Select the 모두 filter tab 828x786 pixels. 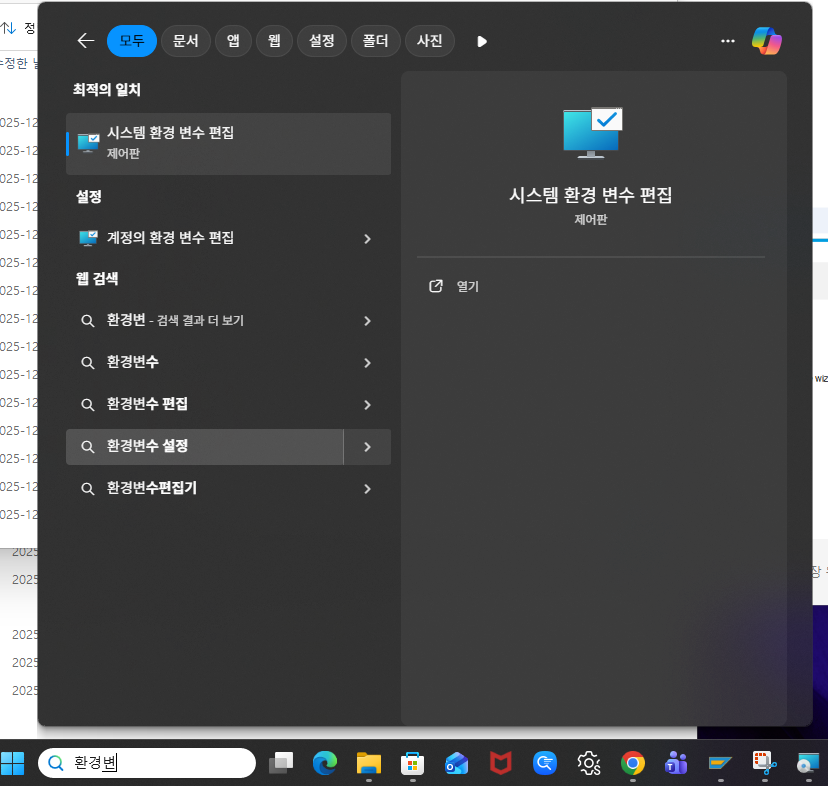click(x=131, y=41)
